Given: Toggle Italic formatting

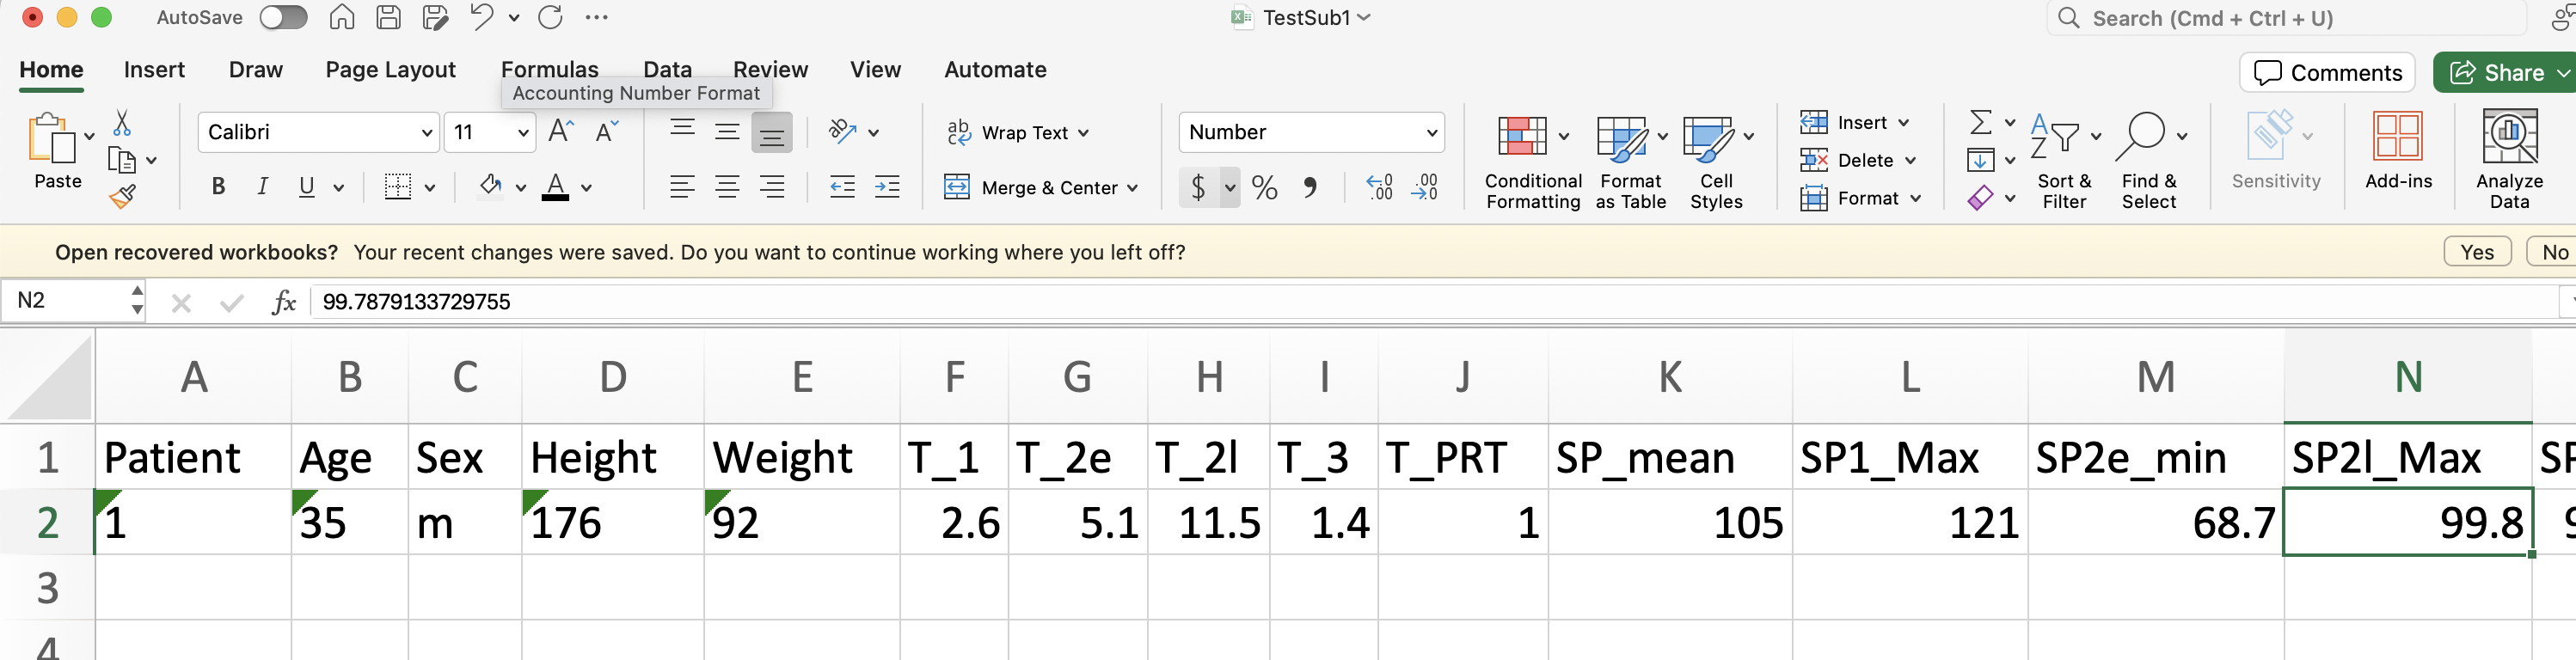Looking at the screenshot, I should pos(262,187).
